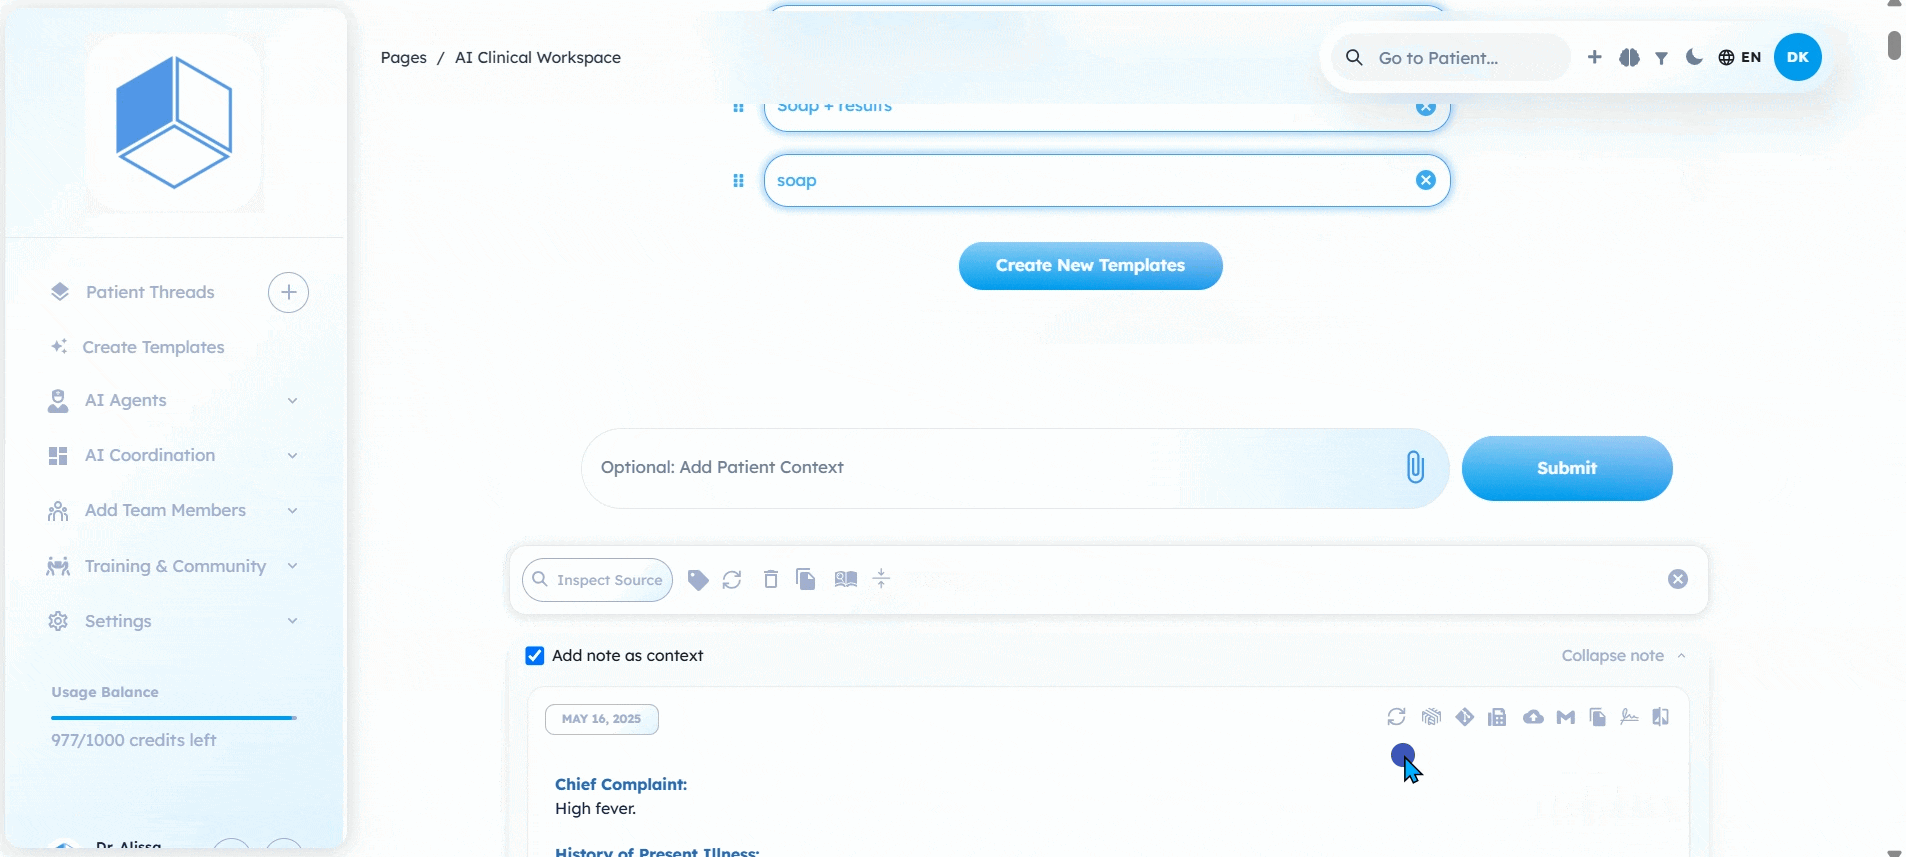The image size is (1906, 857).
Task: Click the git diamond icon in note header
Action: click(1465, 717)
